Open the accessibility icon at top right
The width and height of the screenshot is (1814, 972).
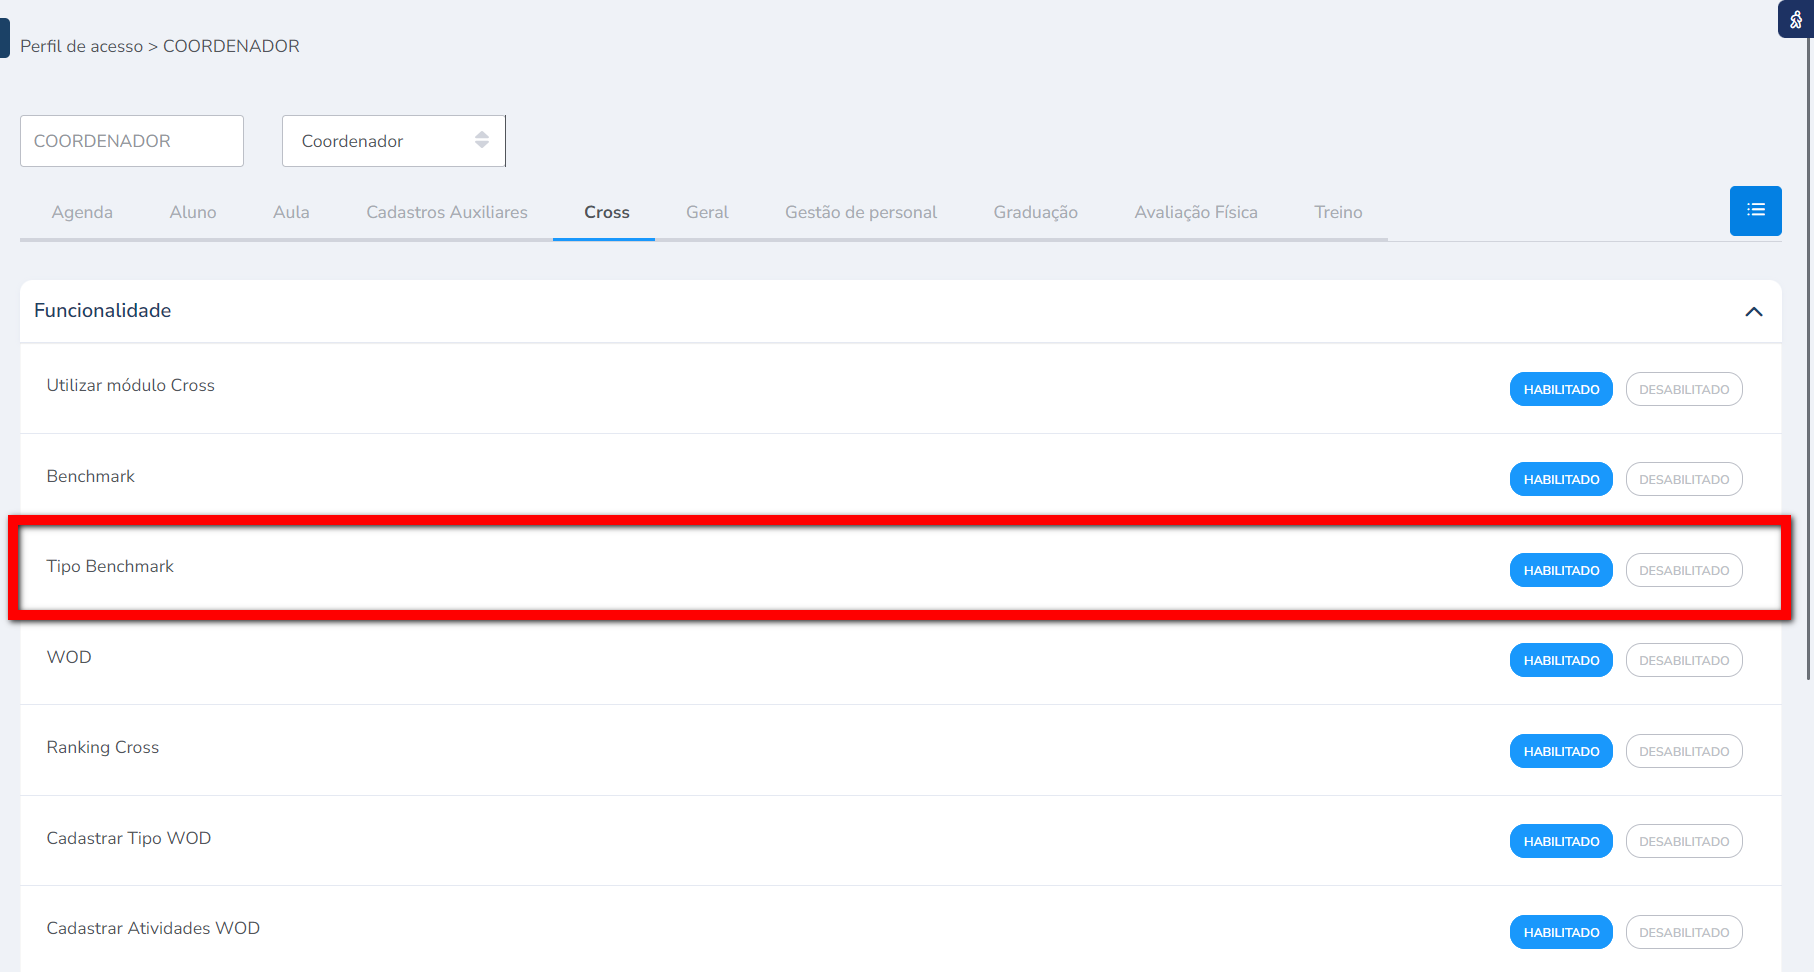click(1795, 19)
